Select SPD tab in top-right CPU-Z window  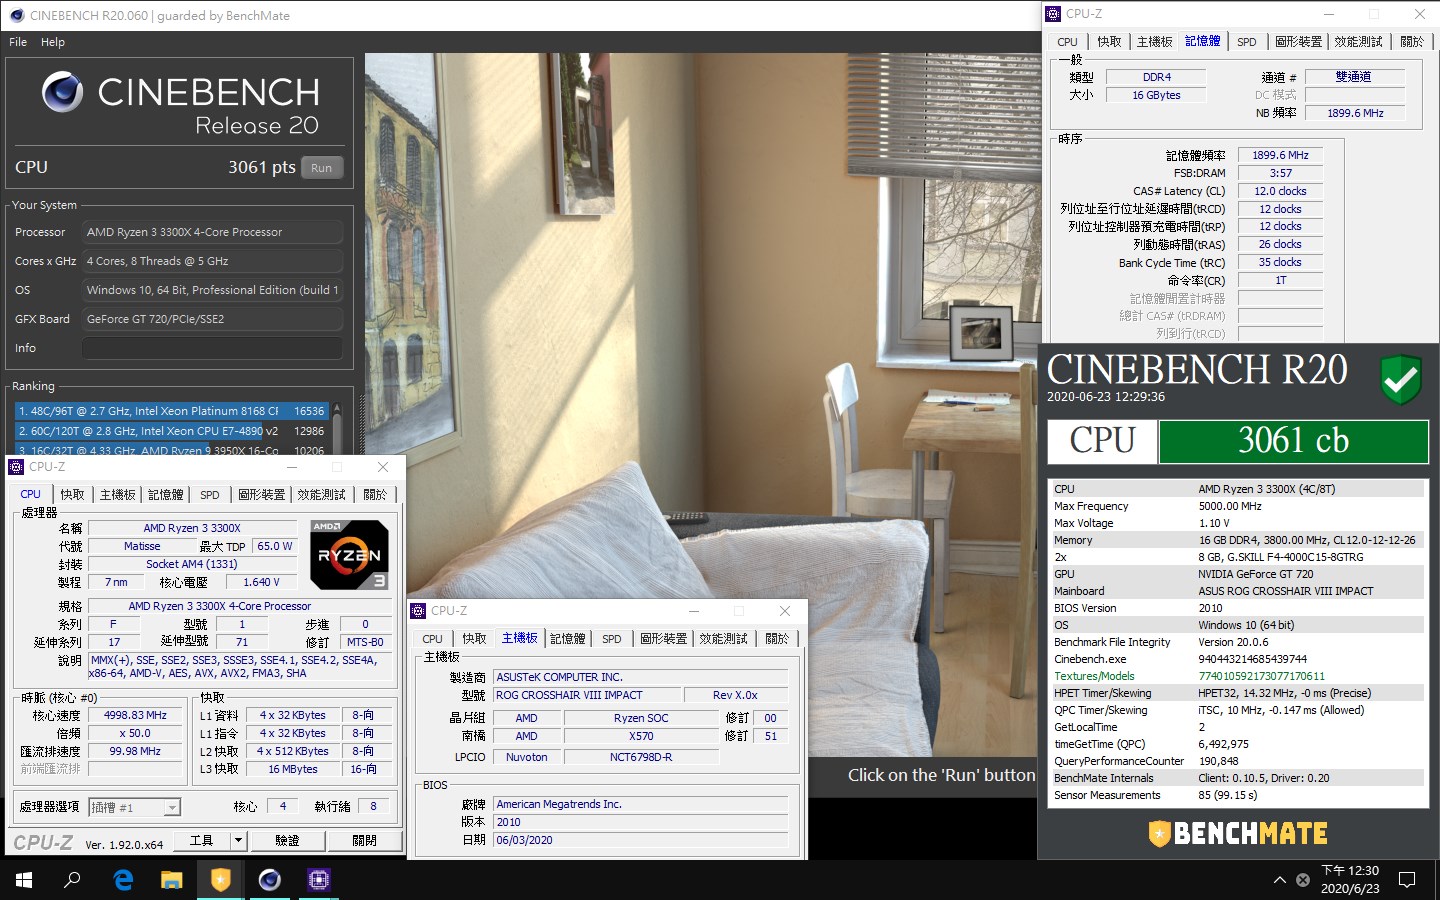(x=1246, y=42)
